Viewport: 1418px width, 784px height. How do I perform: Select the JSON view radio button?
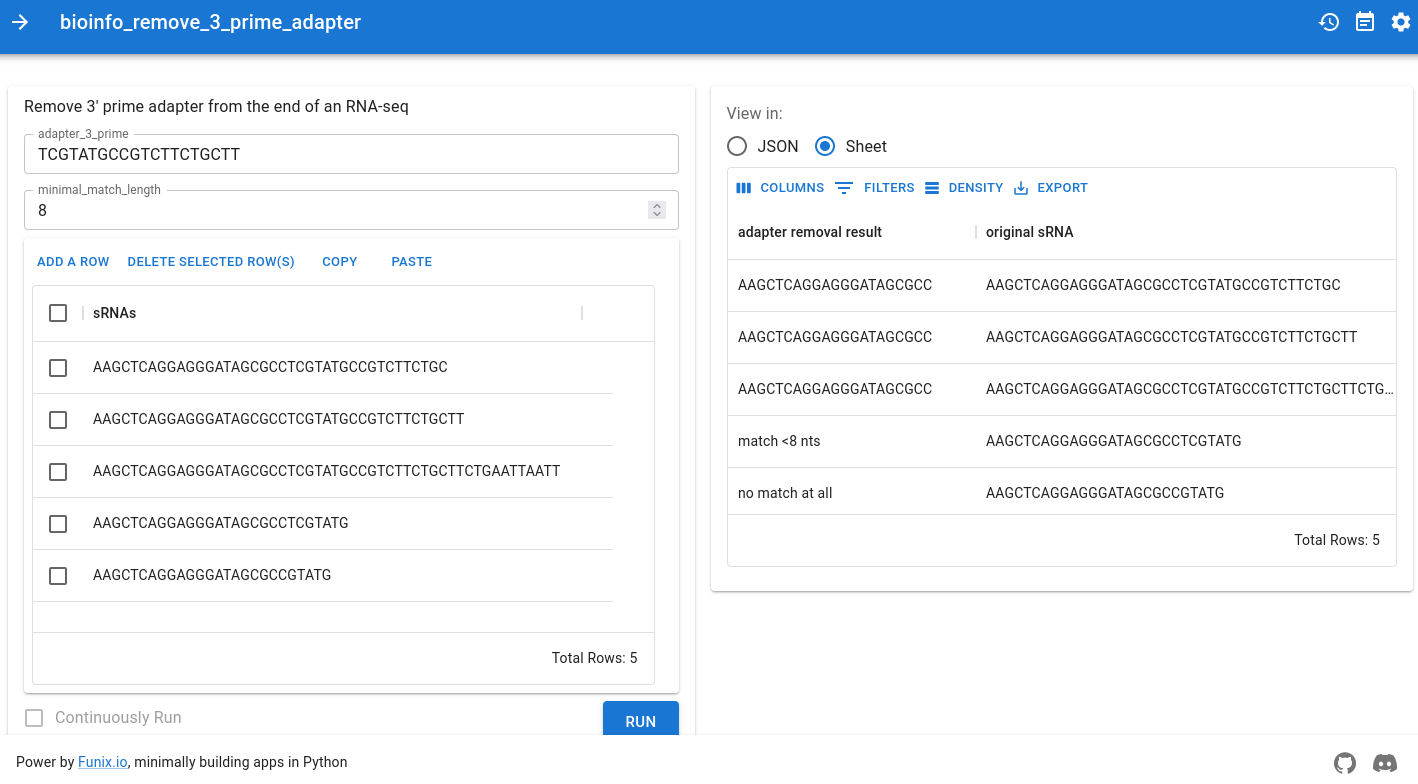(737, 146)
